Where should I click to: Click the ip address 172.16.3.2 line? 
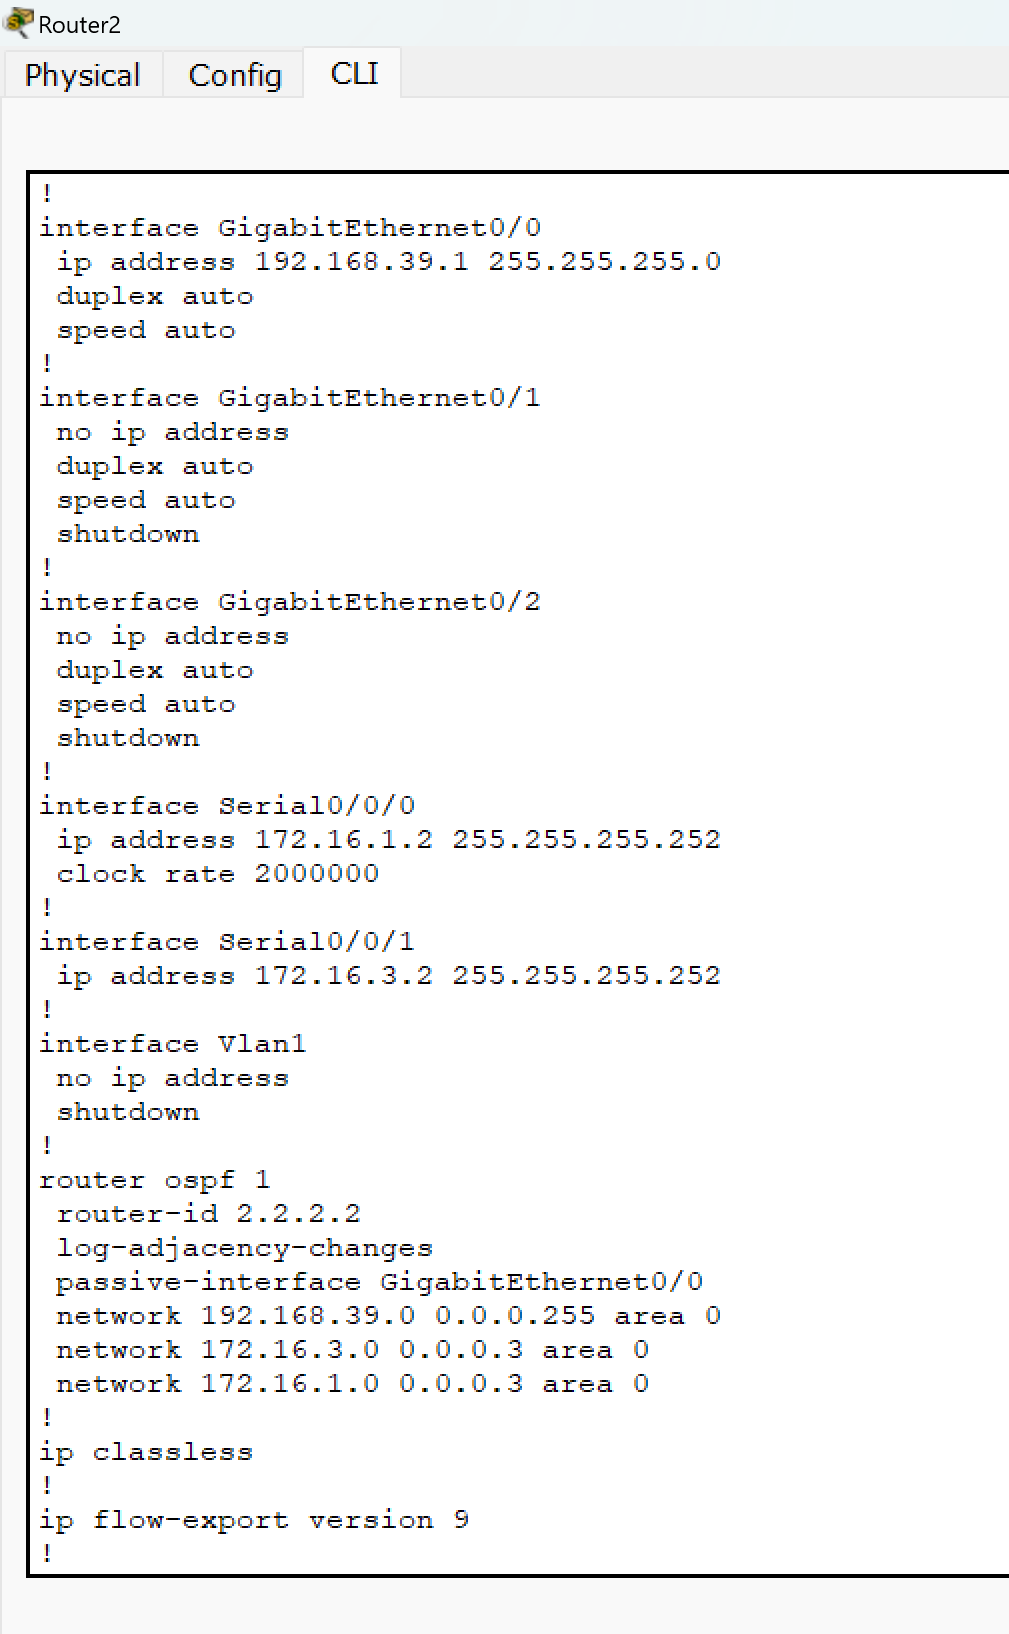pos(388,976)
